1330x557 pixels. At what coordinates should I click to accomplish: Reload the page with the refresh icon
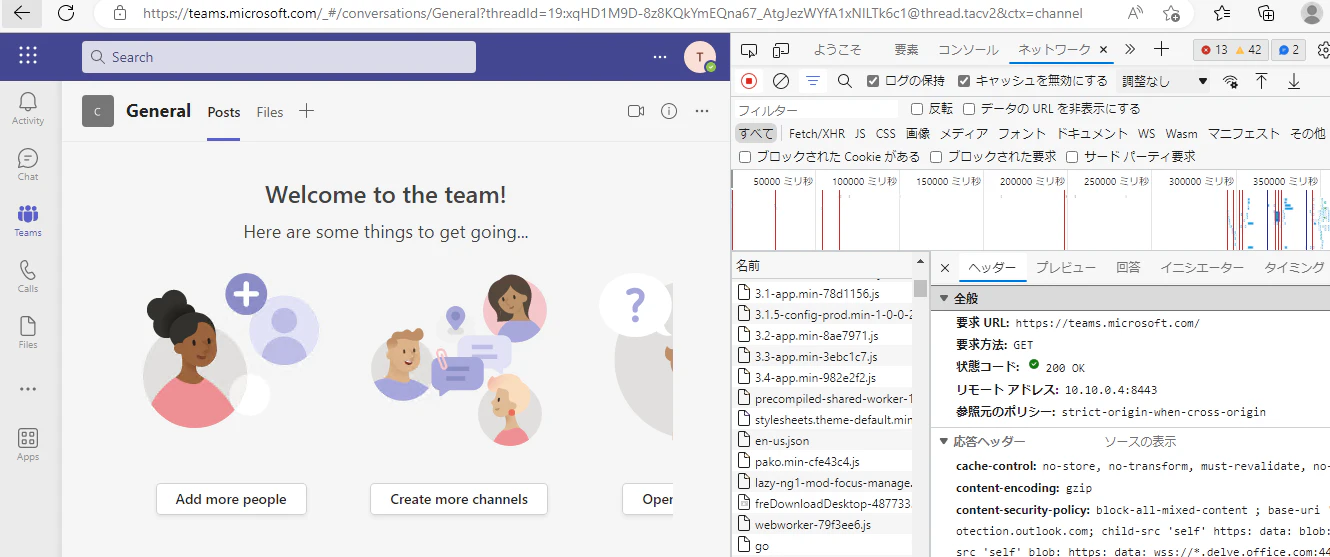coord(66,13)
